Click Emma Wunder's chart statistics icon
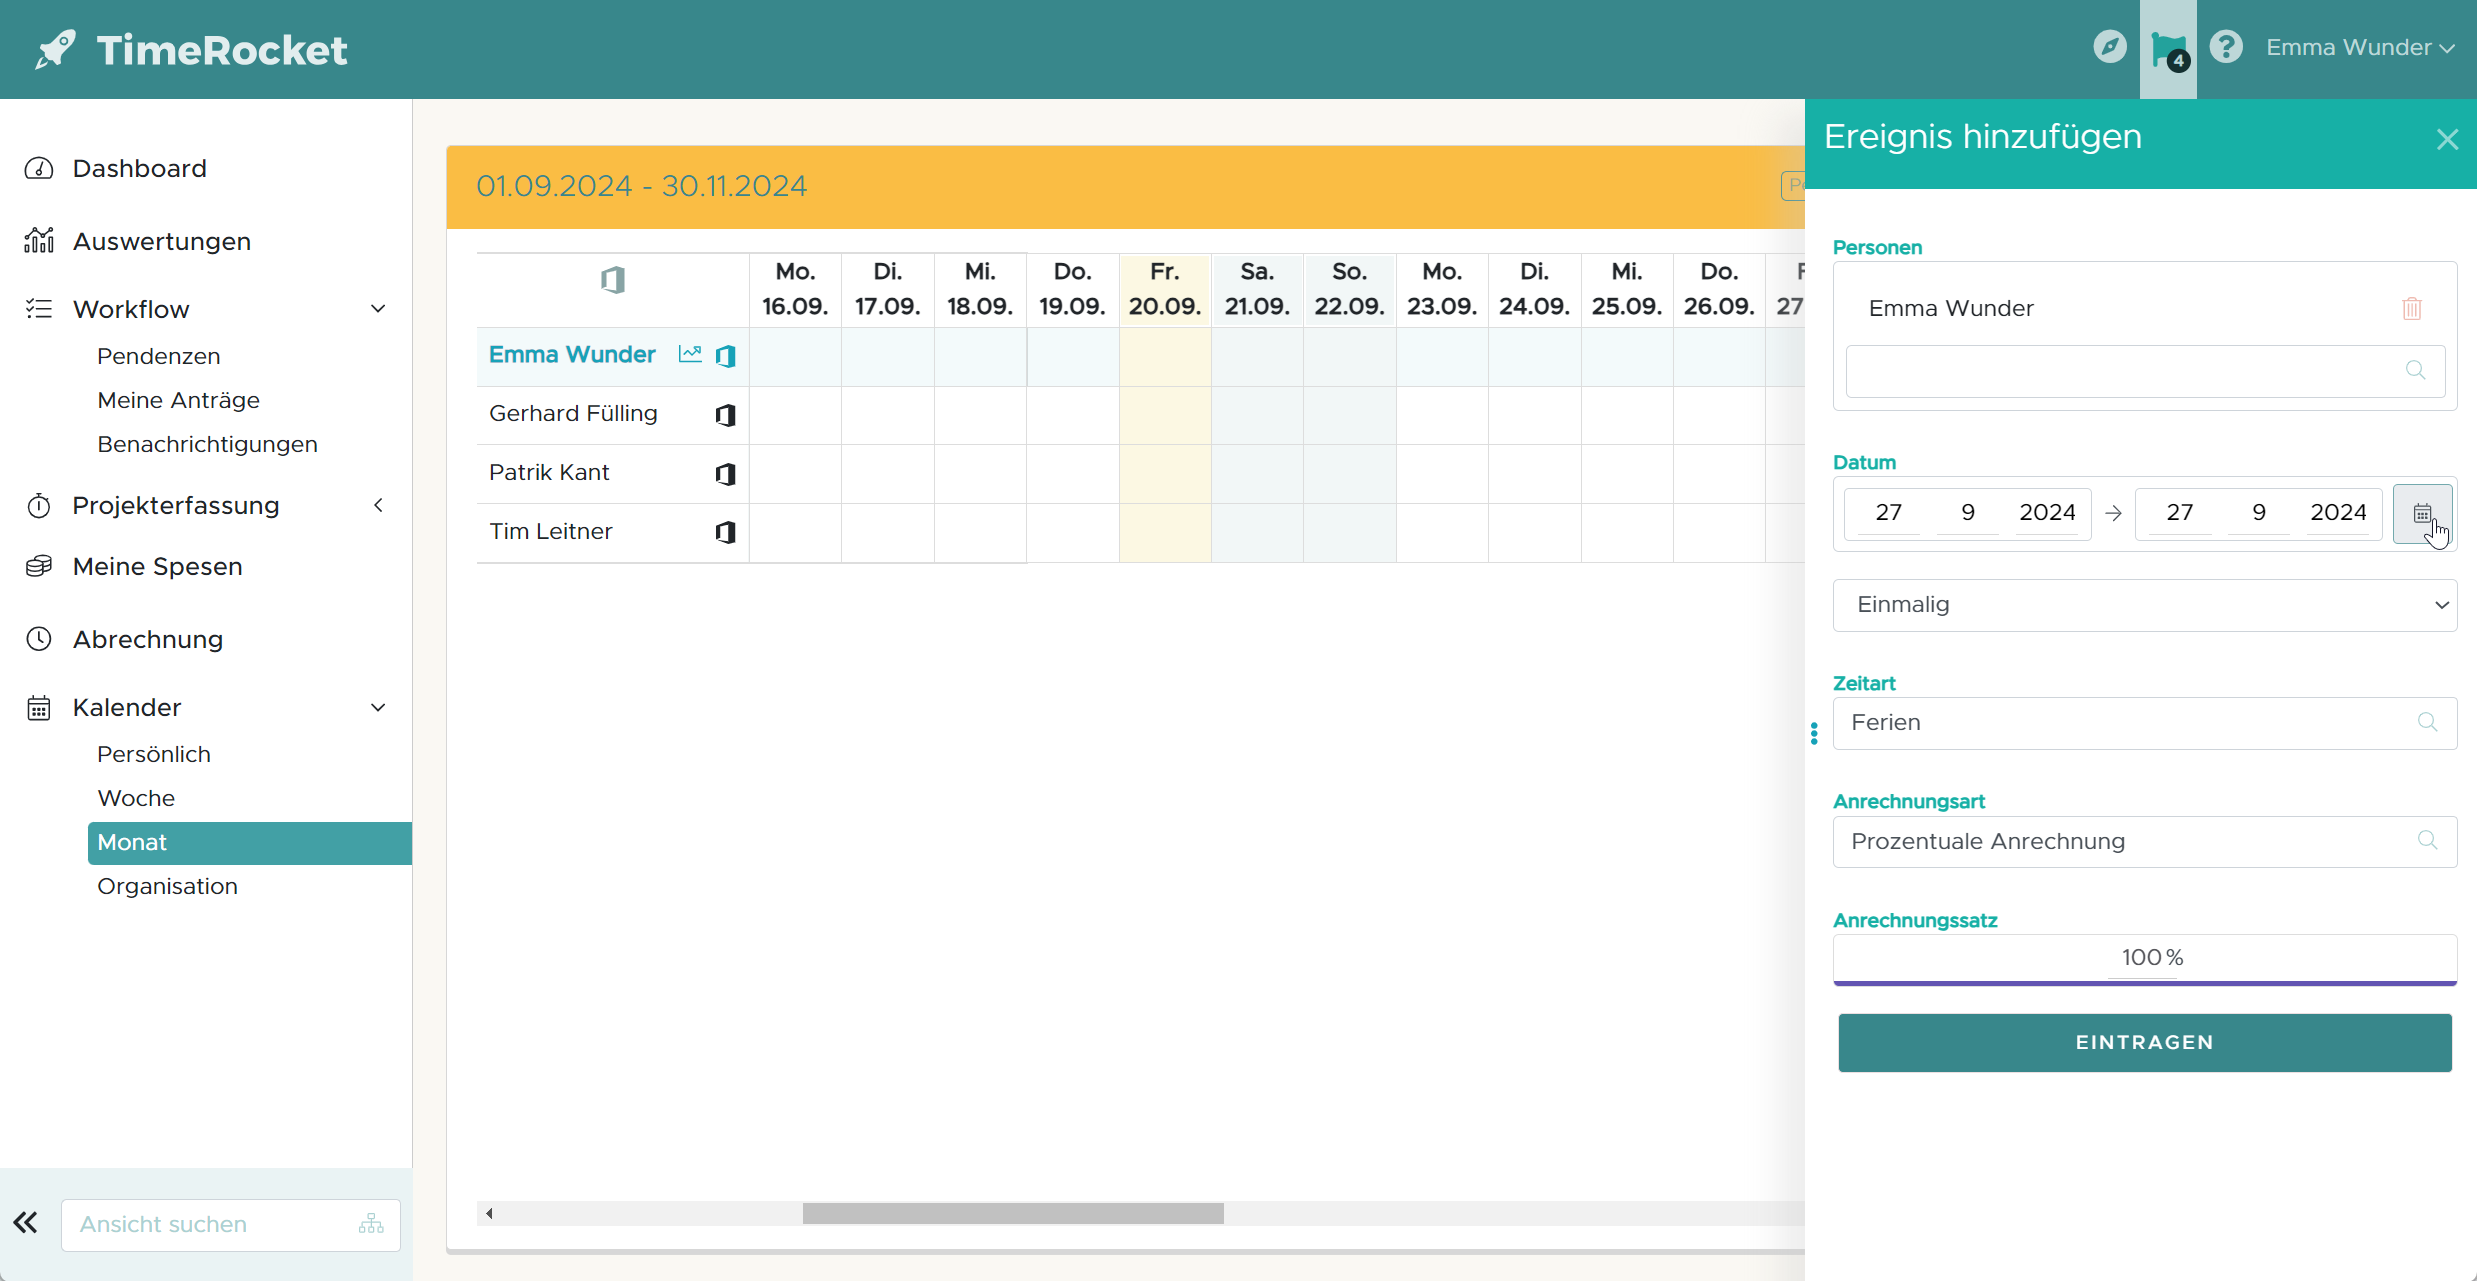The height and width of the screenshot is (1281, 2477). tap(690, 354)
